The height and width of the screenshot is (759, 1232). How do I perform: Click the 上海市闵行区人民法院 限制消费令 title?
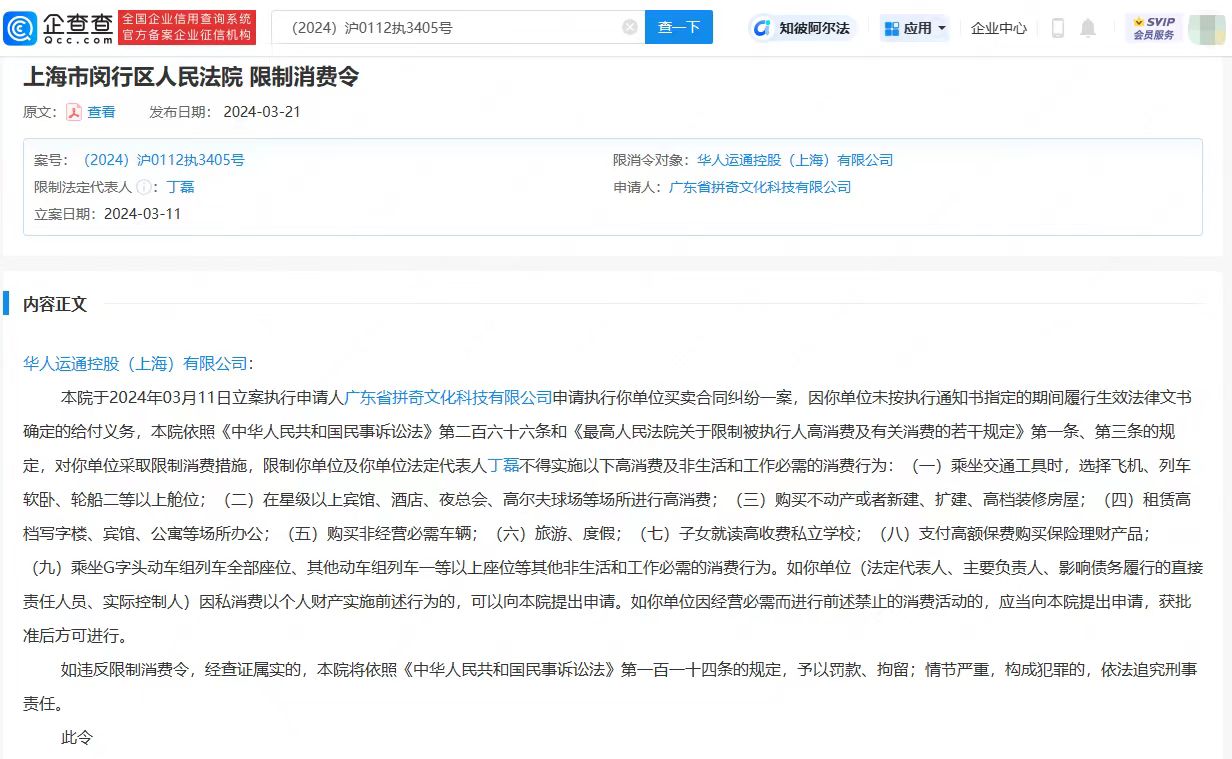pyautogui.click(x=191, y=77)
